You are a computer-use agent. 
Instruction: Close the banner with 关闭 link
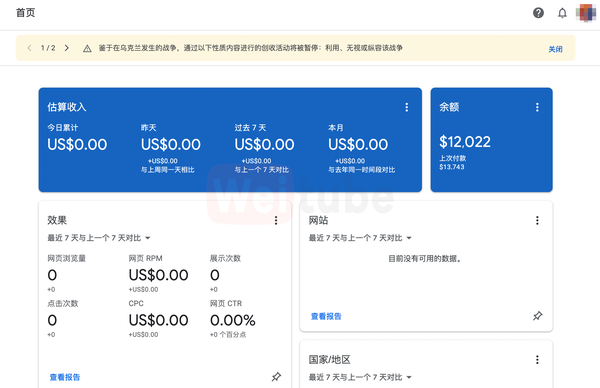(x=555, y=49)
